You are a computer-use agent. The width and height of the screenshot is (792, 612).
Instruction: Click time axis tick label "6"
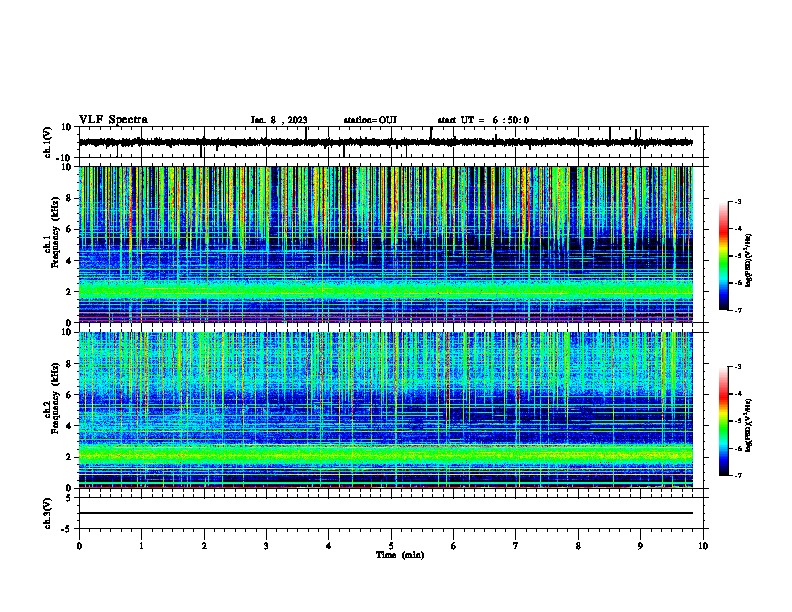pos(454,546)
